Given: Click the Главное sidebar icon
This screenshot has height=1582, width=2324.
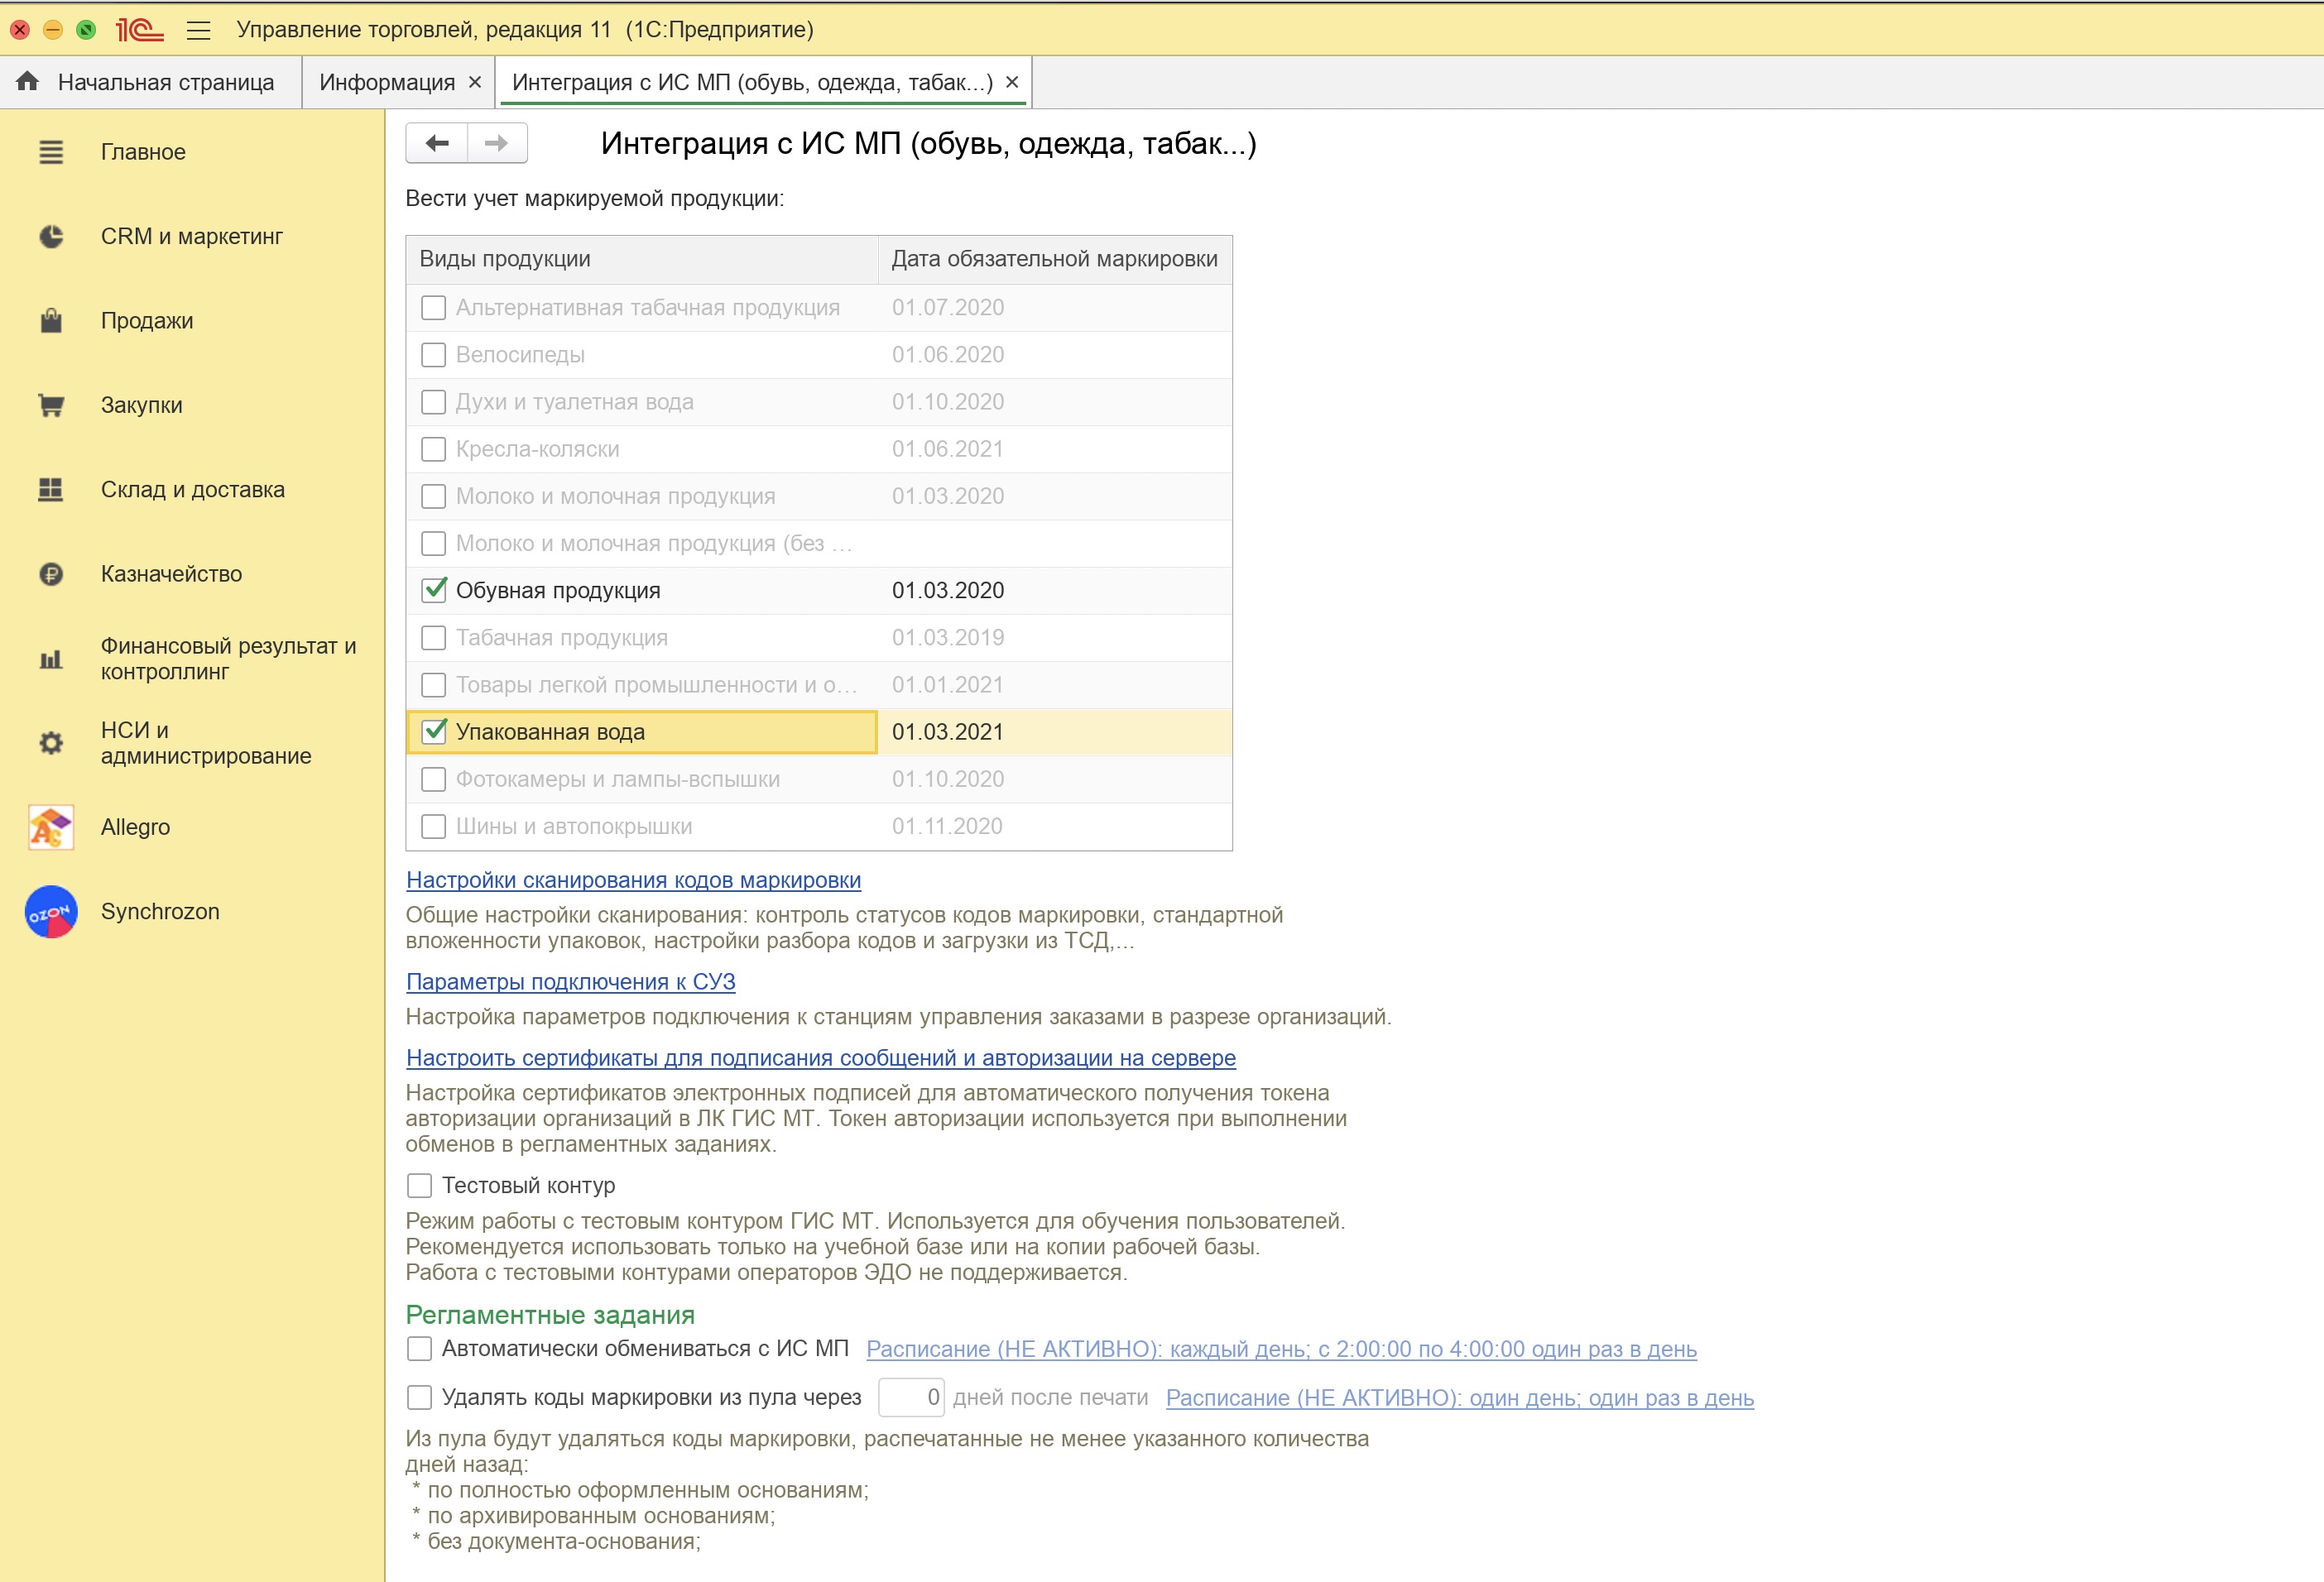Looking at the screenshot, I should (x=51, y=152).
